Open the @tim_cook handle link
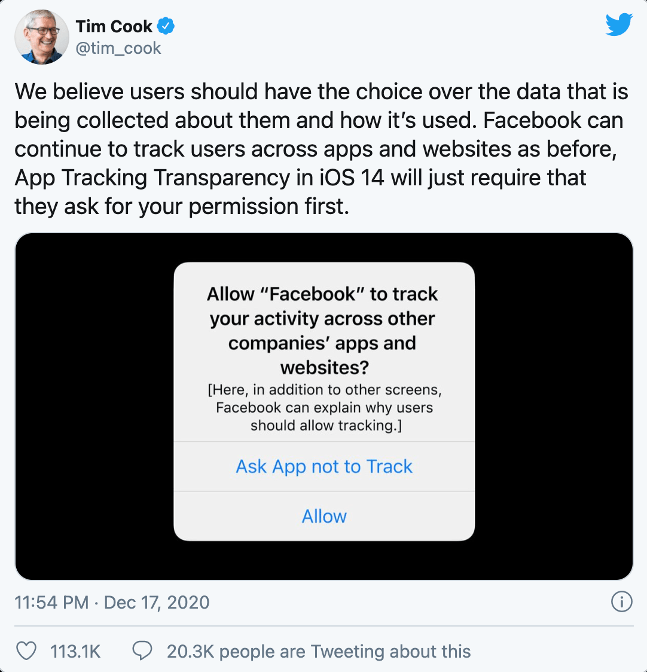 118,48
